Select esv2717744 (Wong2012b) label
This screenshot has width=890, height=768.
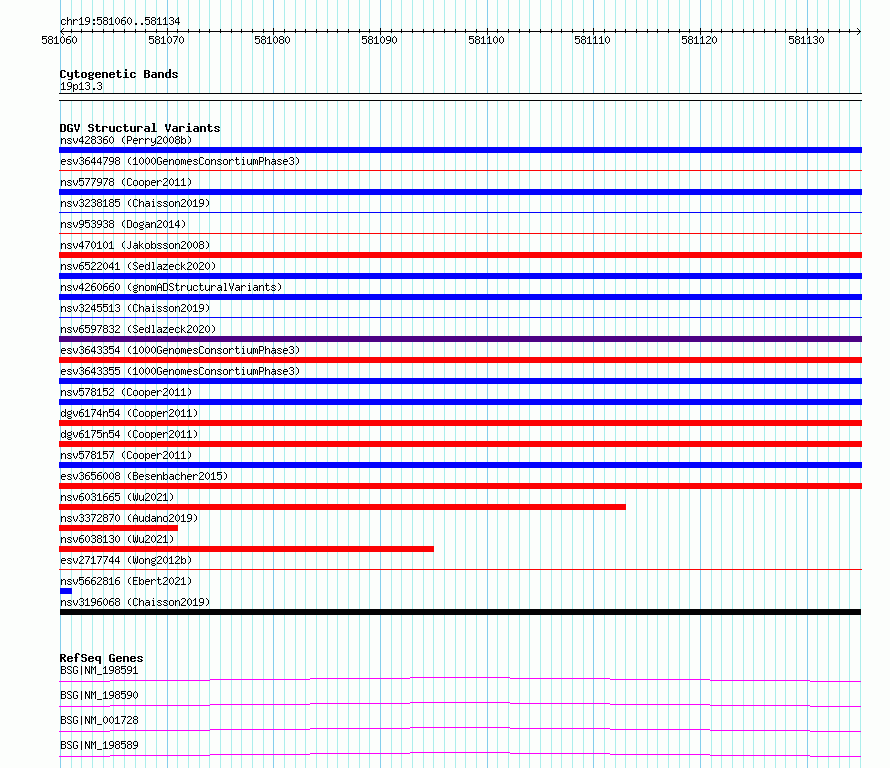click(x=126, y=560)
